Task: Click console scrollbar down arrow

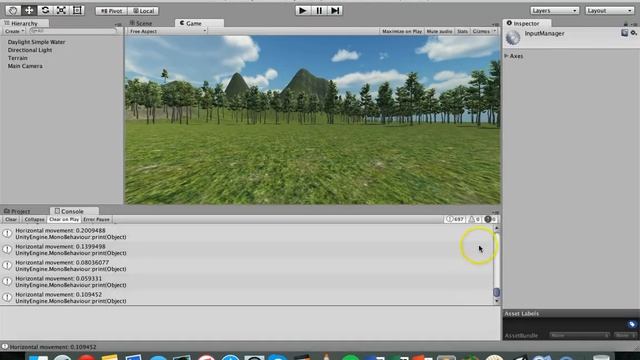Action: click(x=497, y=301)
